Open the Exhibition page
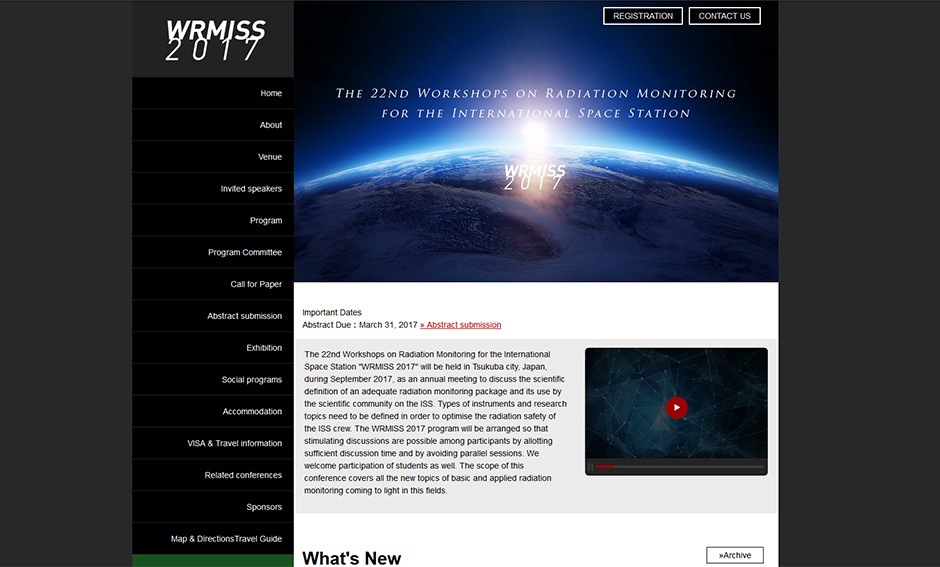940x567 pixels. (213, 347)
